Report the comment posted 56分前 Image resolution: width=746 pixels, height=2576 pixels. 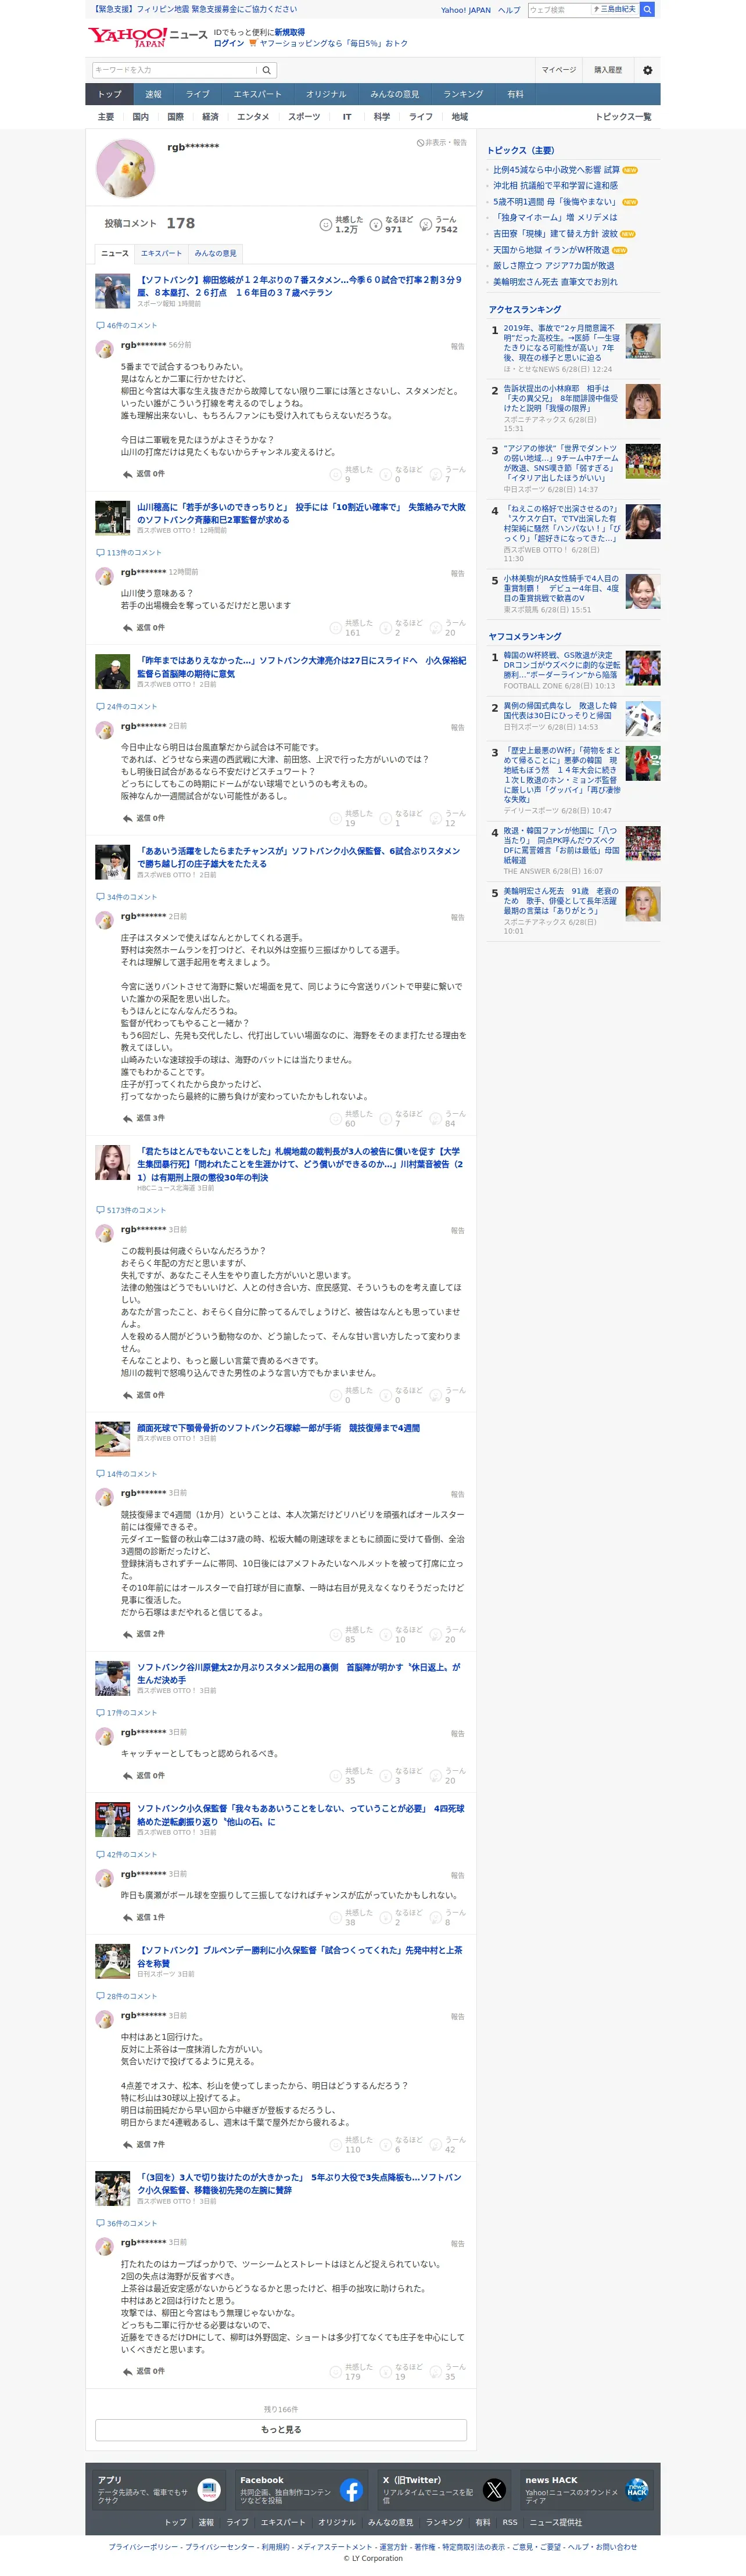[457, 346]
